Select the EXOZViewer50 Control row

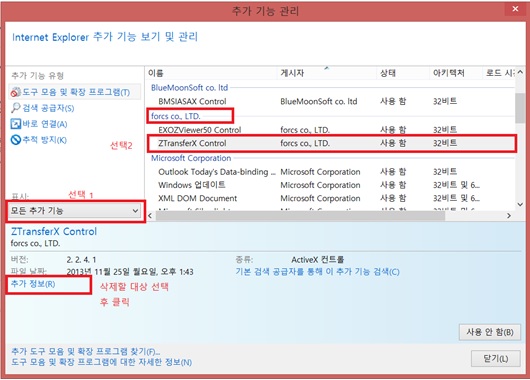tap(331, 130)
